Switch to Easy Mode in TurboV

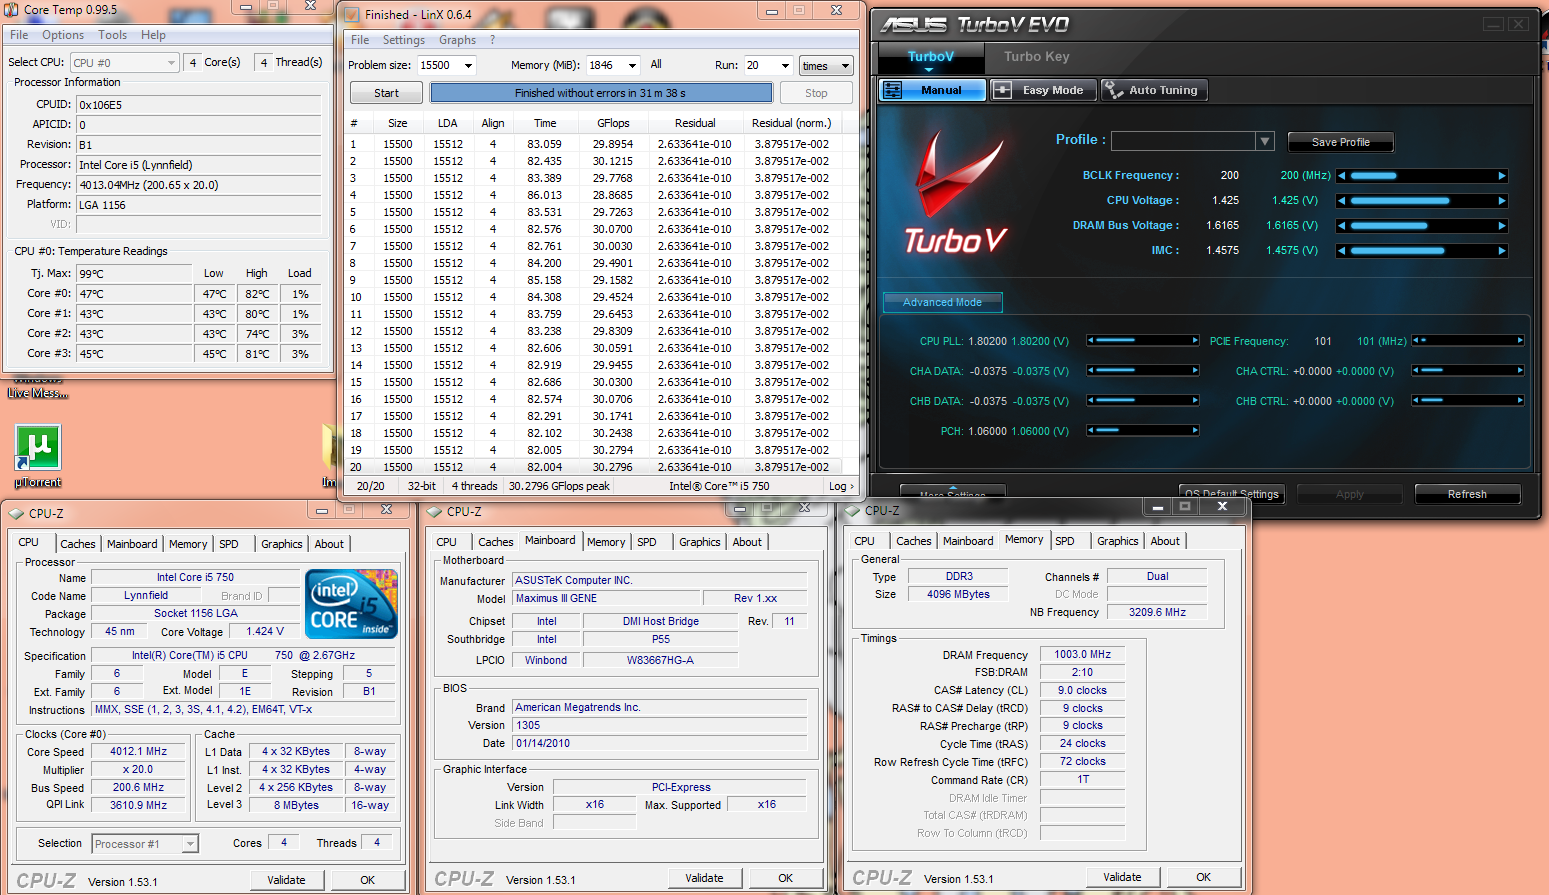point(1043,90)
